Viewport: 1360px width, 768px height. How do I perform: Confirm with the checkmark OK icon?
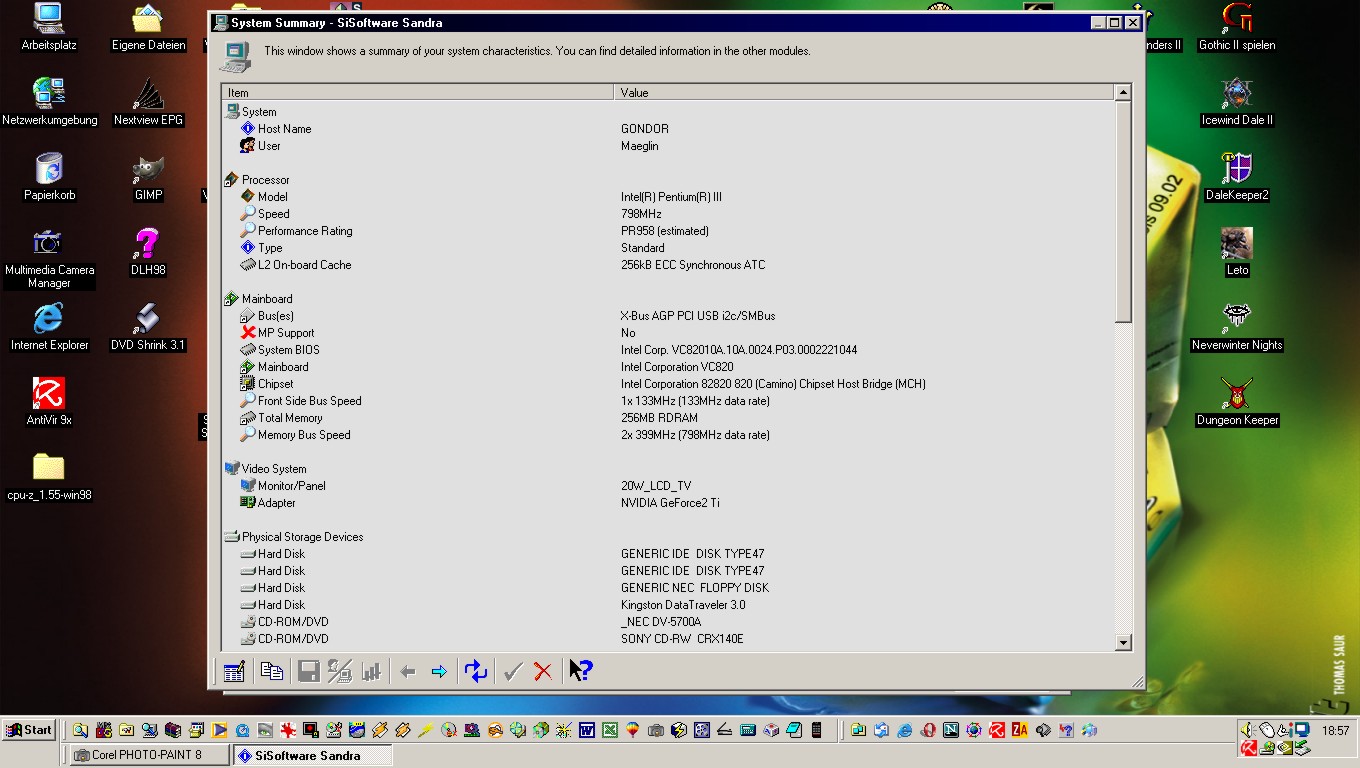pos(513,672)
